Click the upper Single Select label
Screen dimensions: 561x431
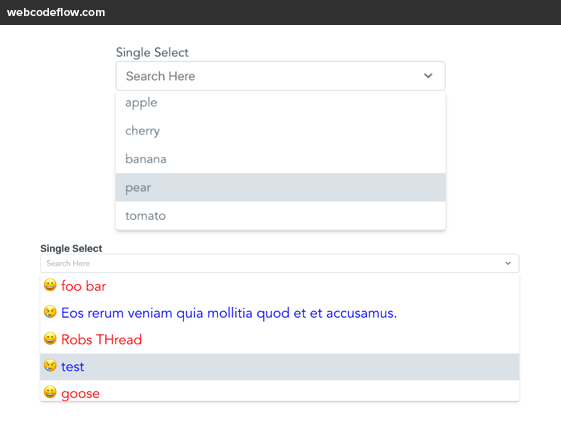tap(152, 53)
